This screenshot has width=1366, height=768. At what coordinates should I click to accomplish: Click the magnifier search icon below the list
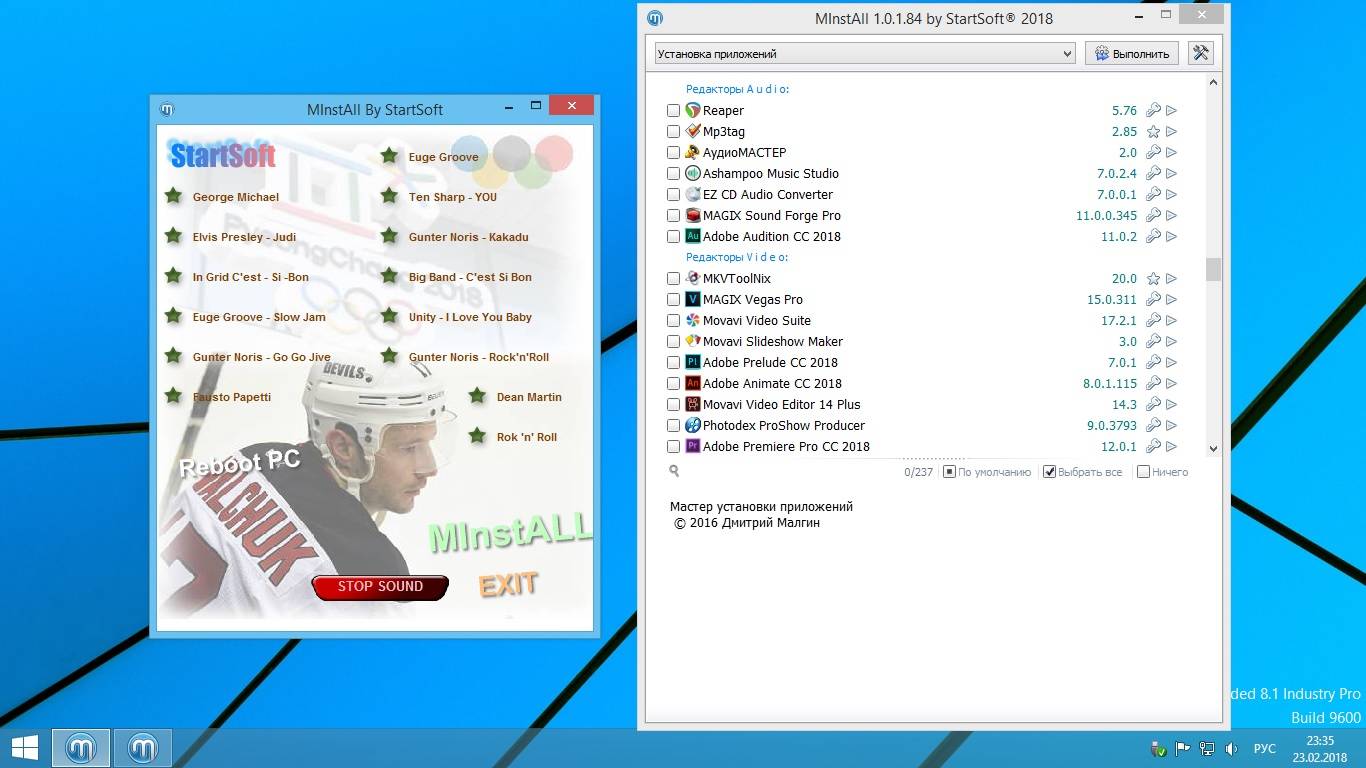point(674,471)
